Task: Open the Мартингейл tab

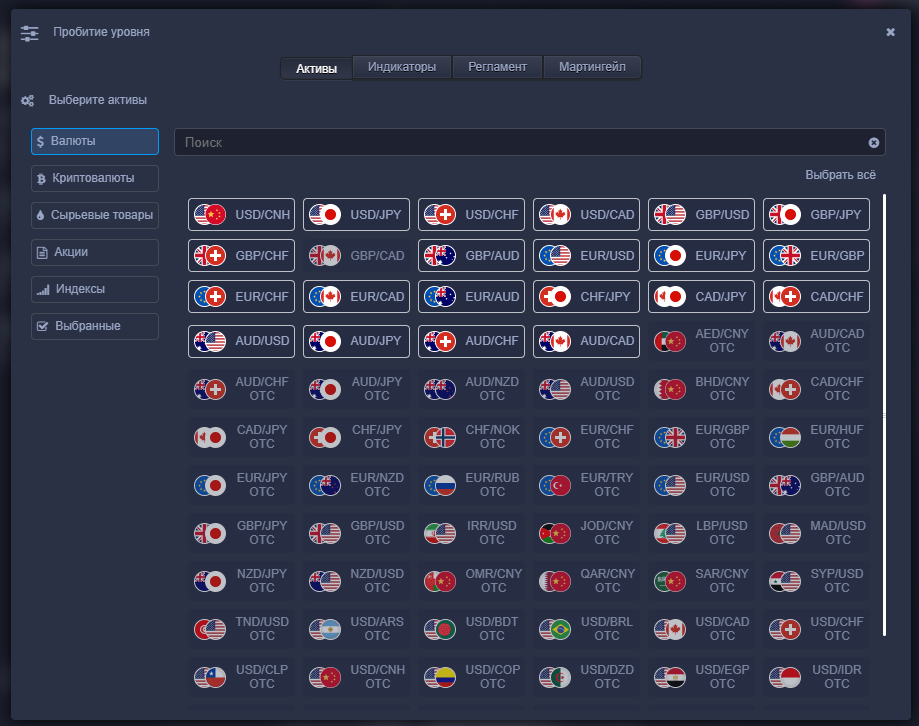Action: pyautogui.click(x=592, y=67)
